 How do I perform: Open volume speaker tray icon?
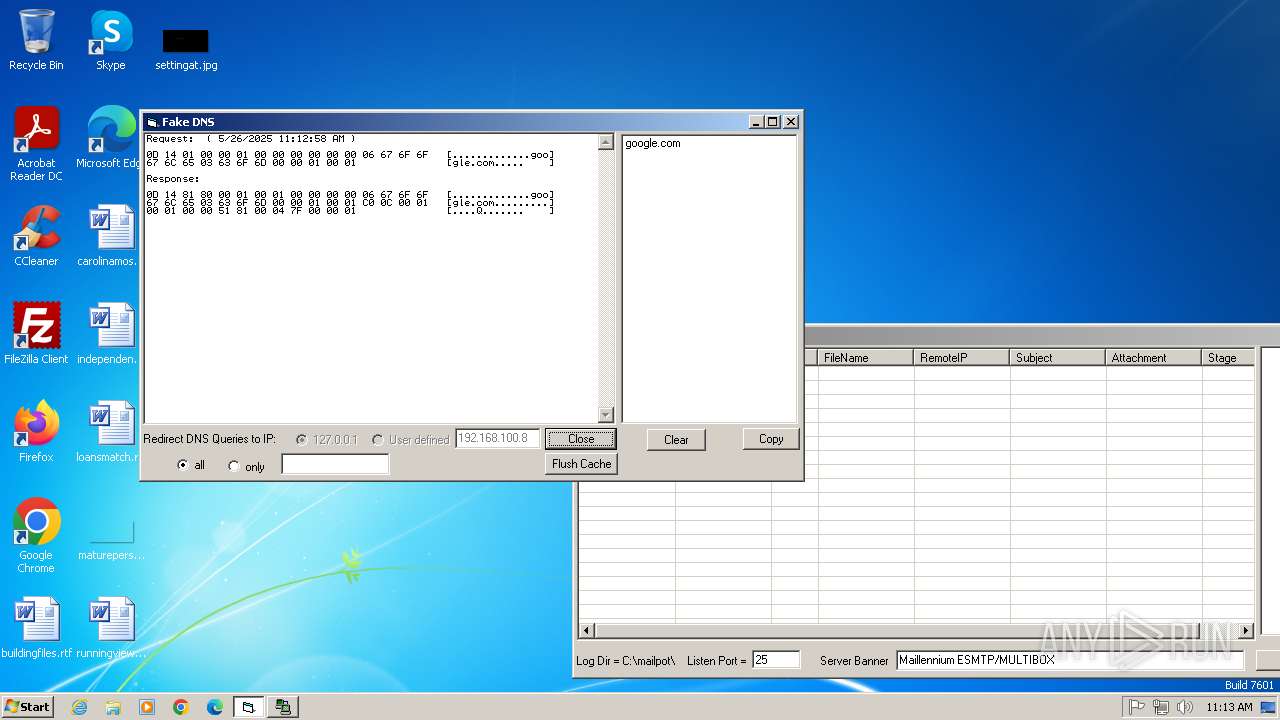(1185, 707)
